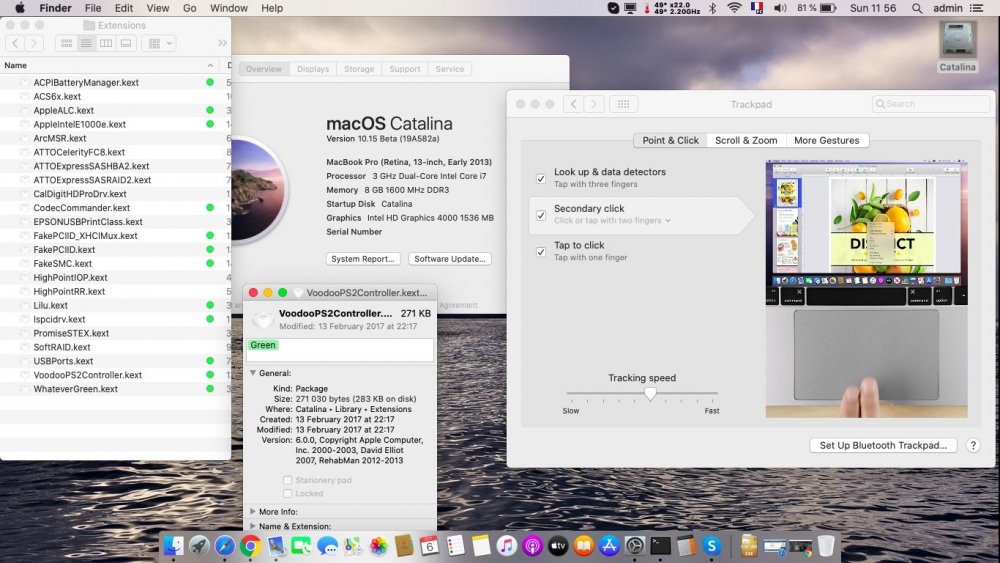The height and width of the screenshot is (563, 1000).
Task: Switch to the Scroll & Zoom tab
Action: click(745, 141)
